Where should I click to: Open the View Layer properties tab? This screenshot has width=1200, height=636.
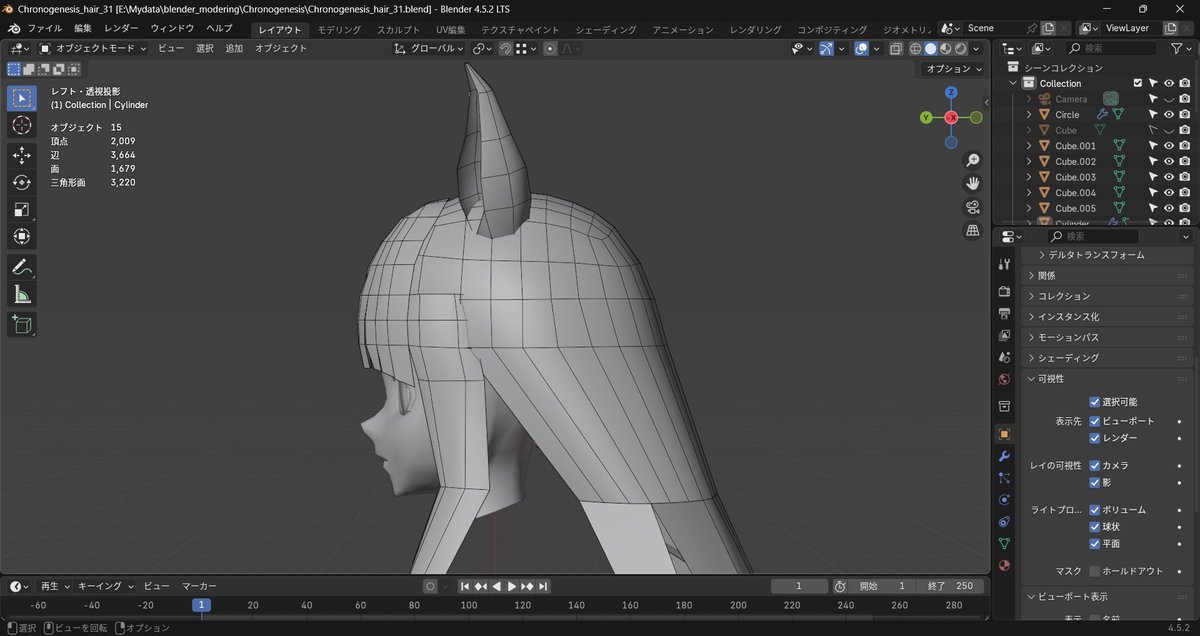[1004, 335]
